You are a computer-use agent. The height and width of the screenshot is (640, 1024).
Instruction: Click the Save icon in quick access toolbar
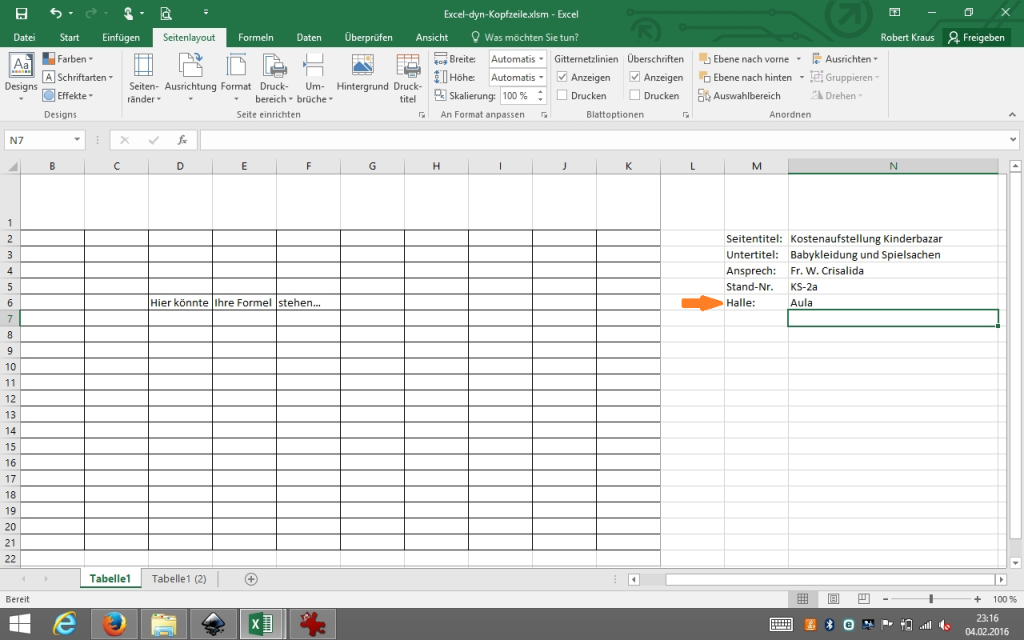coord(22,13)
